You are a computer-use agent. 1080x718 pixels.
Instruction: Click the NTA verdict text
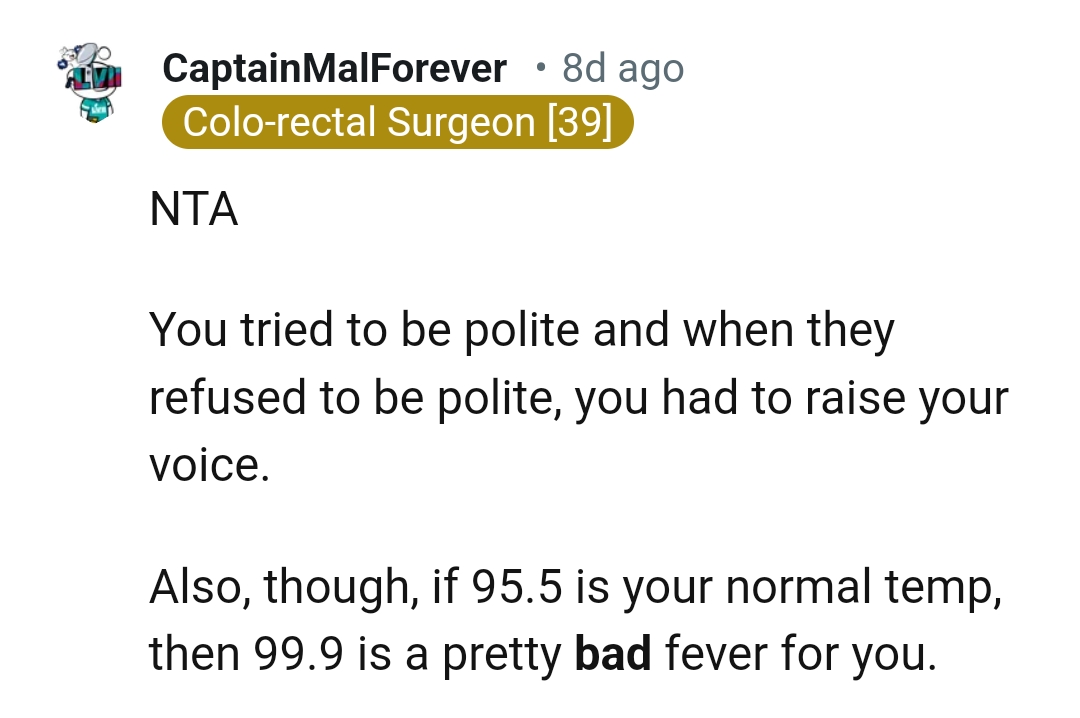coord(193,210)
